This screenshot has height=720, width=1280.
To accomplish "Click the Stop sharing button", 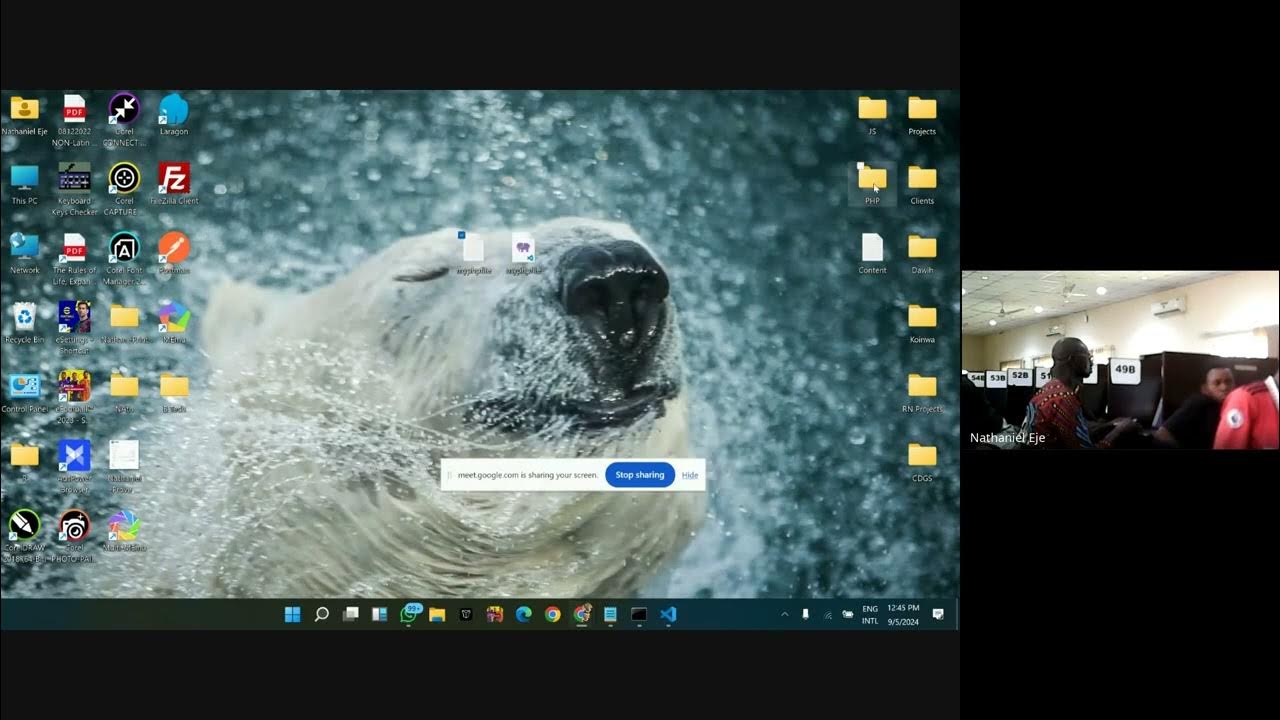I will (x=640, y=475).
